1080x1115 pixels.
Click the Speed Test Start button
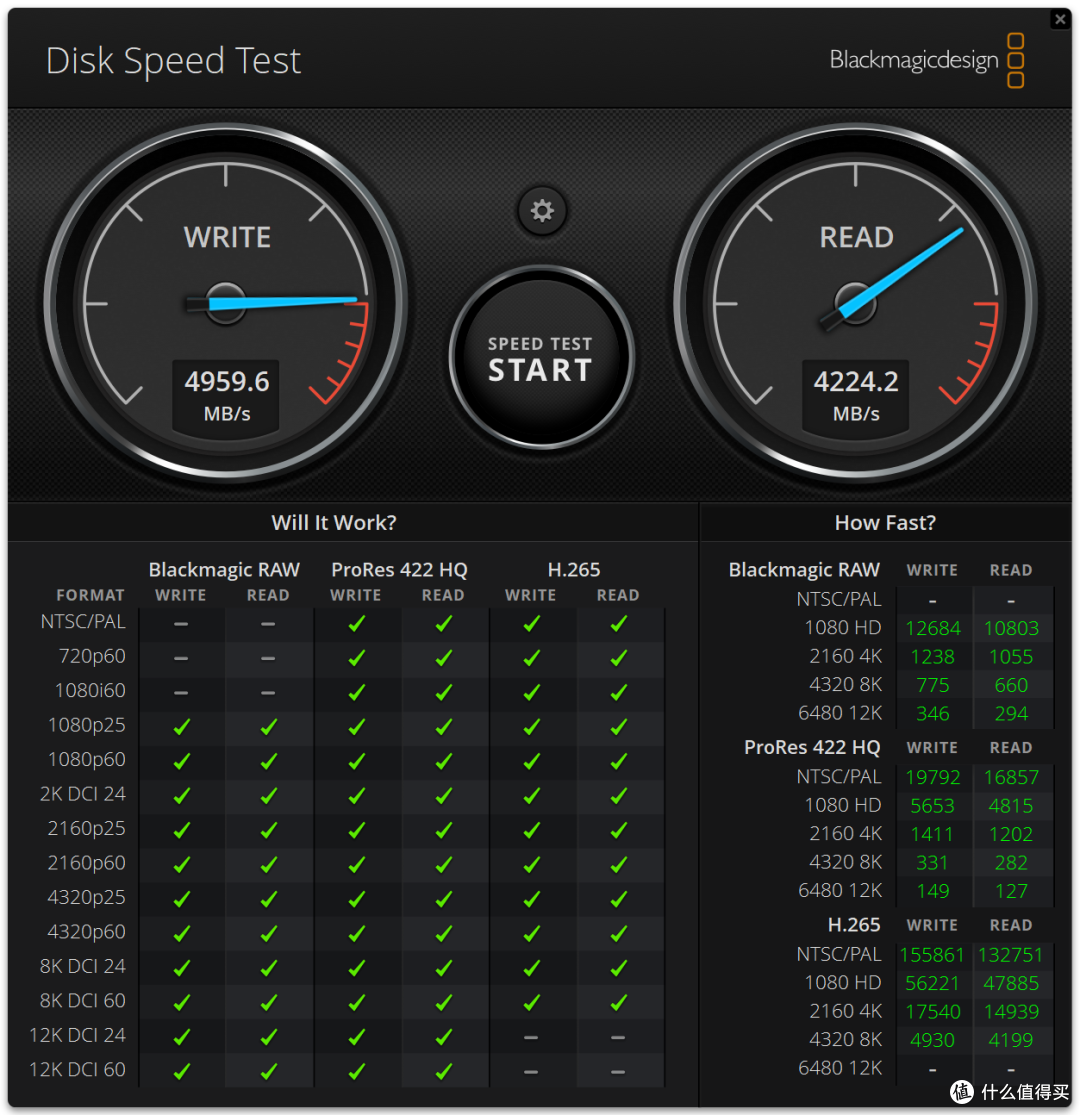(541, 358)
